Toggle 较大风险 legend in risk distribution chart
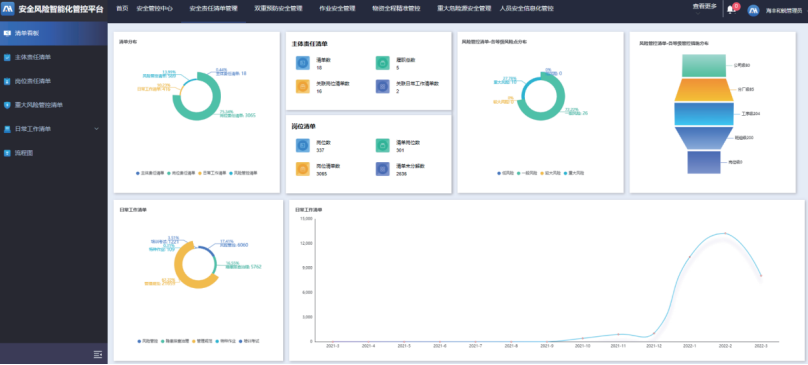808x365 pixels. point(549,173)
